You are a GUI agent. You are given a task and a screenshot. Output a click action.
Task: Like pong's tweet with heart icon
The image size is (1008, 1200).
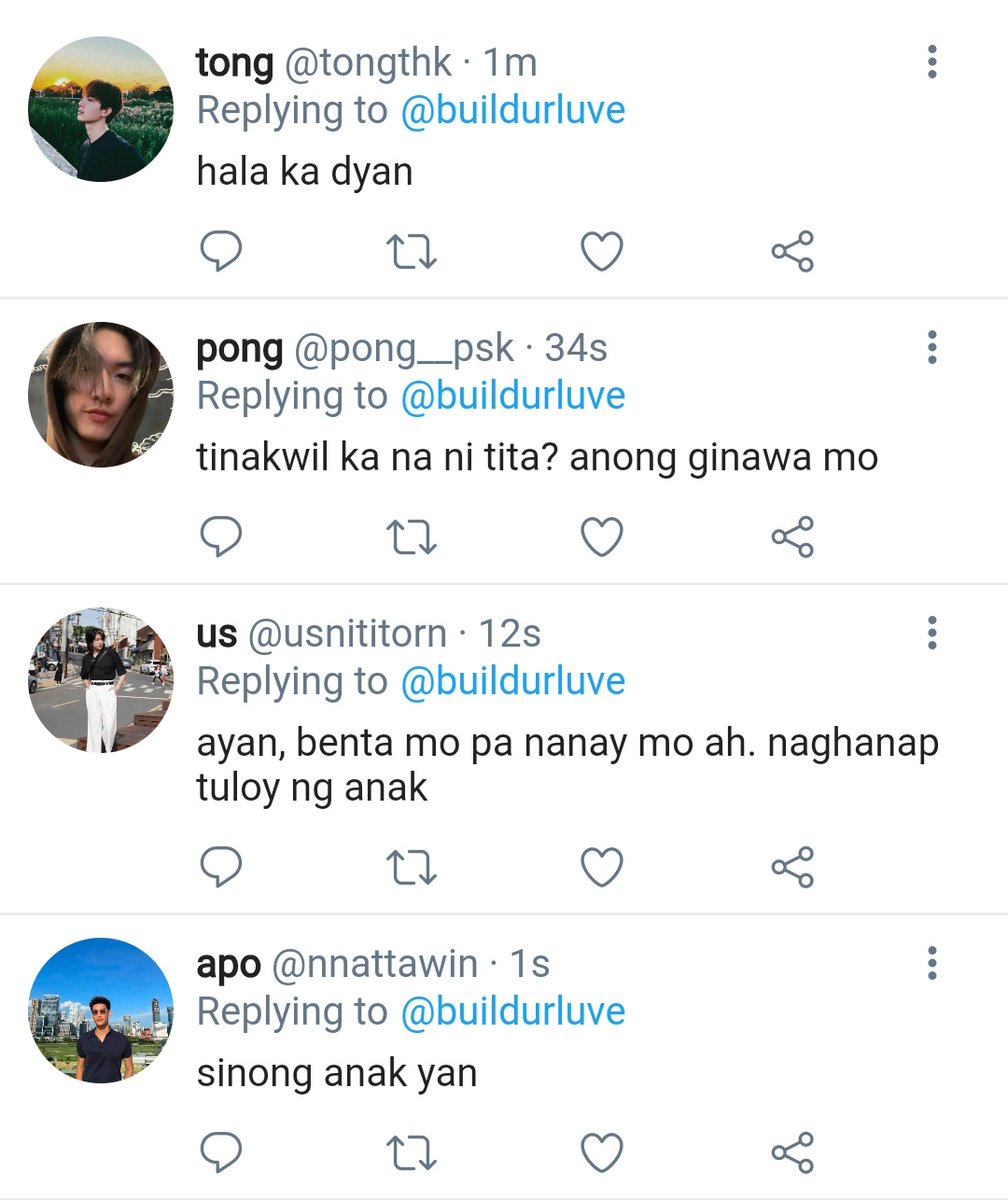pos(602,538)
